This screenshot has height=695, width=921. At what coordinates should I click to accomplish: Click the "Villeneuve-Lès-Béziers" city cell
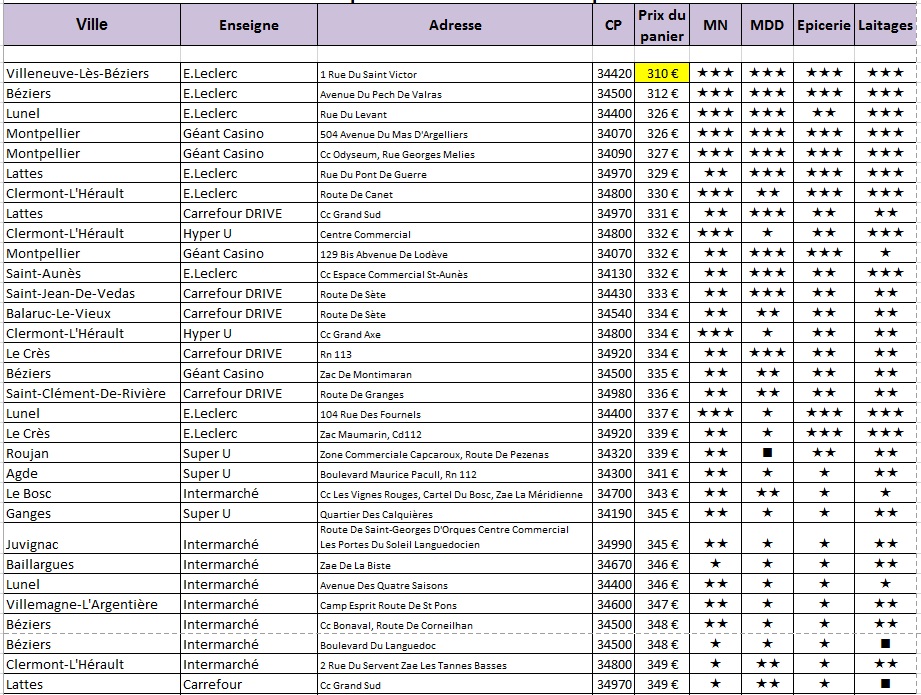pos(92,73)
